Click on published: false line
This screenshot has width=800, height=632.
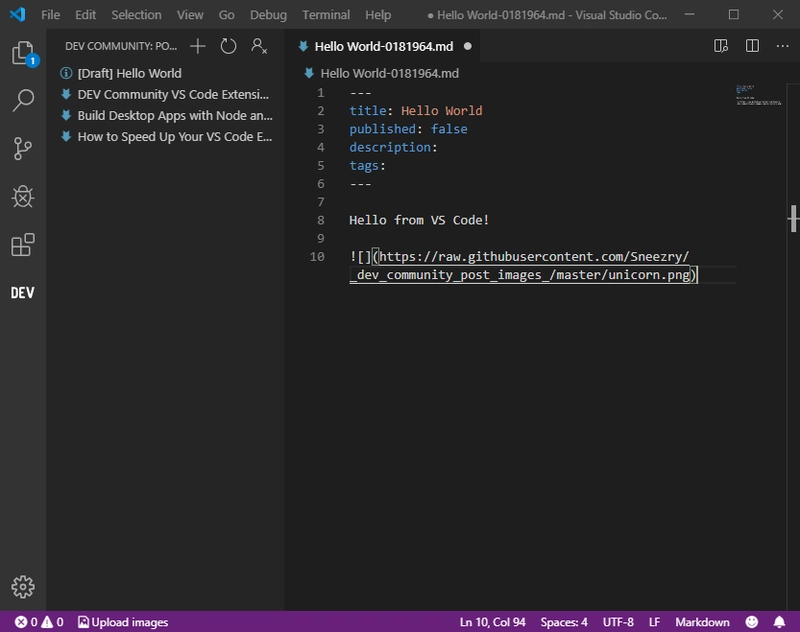[x=408, y=129]
